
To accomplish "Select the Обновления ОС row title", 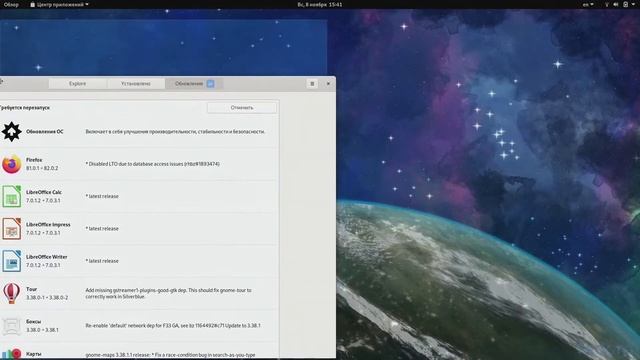I will [x=44, y=131].
